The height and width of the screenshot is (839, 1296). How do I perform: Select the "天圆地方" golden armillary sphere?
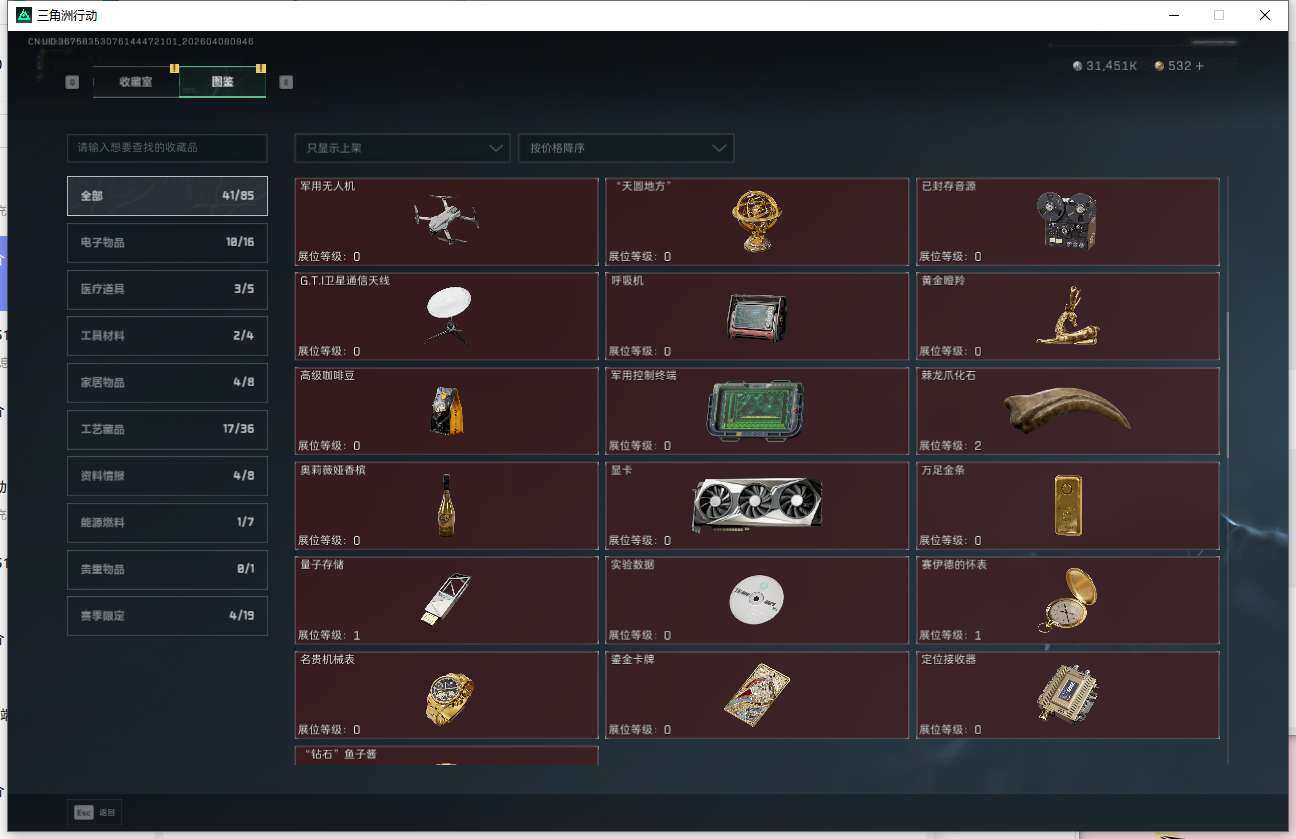[x=757, y=222]
